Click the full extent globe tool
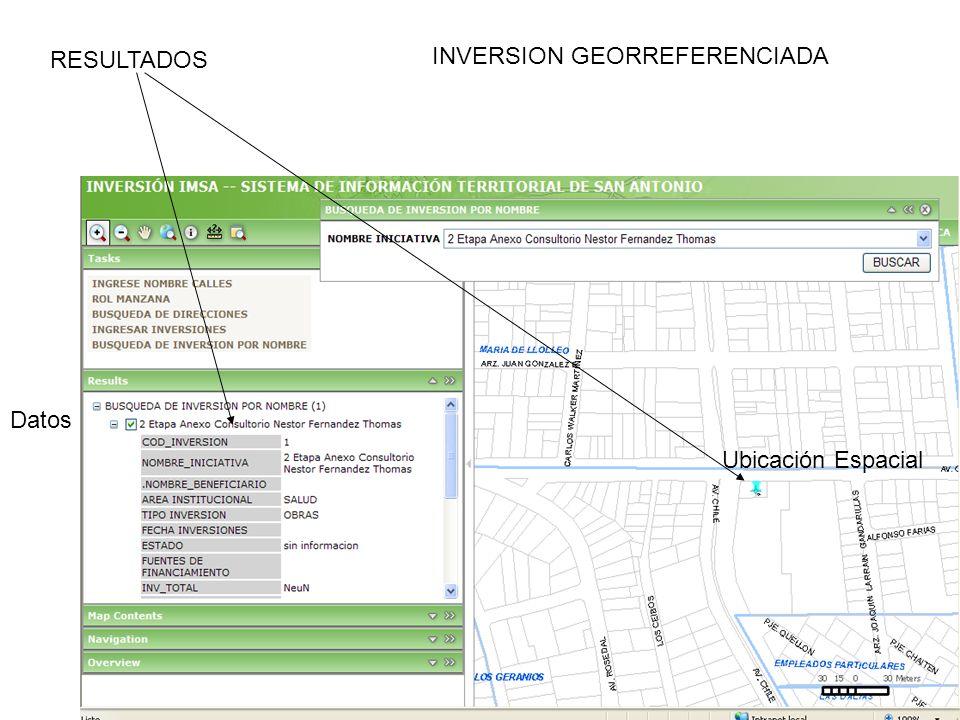960x720 pixels. click(x=168, y=233)
